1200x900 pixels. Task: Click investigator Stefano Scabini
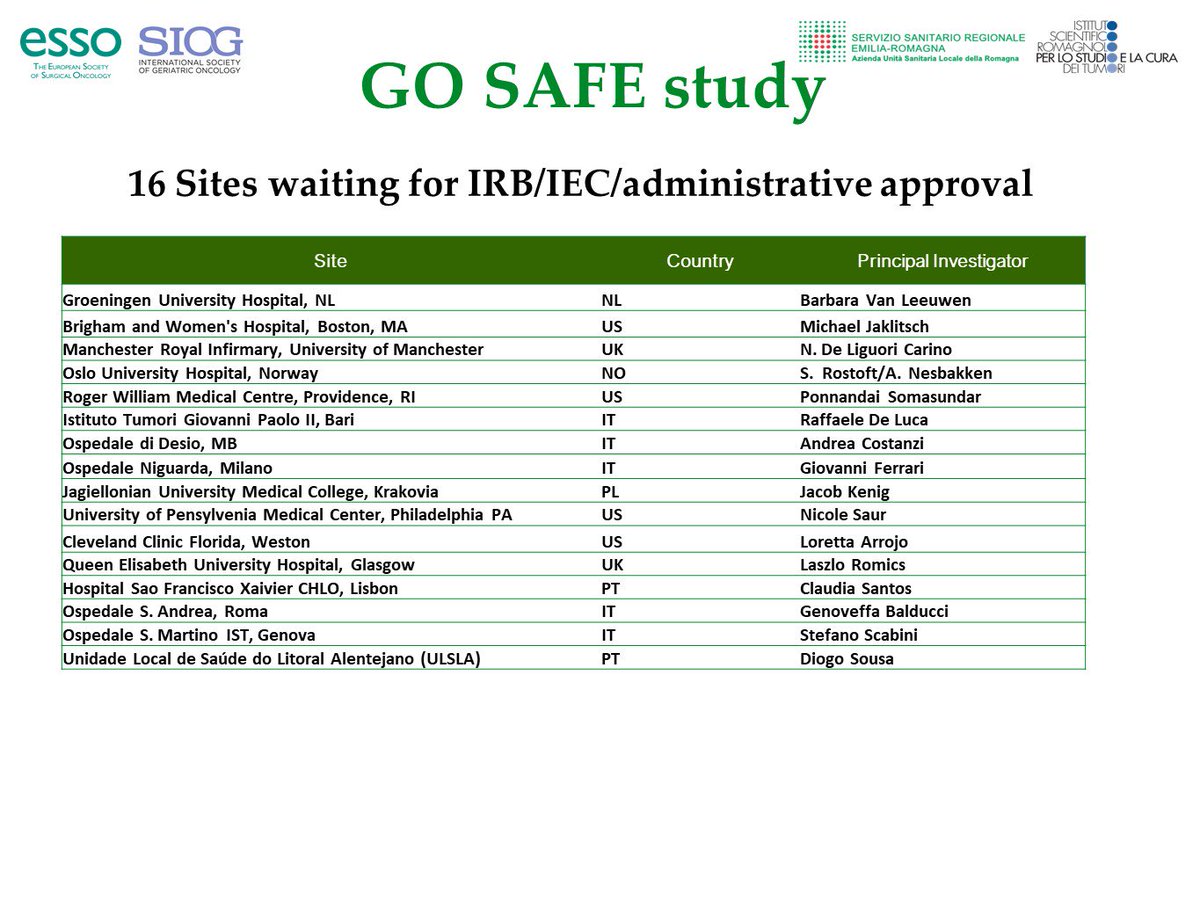pyautogui.click(x=859, y=635)
